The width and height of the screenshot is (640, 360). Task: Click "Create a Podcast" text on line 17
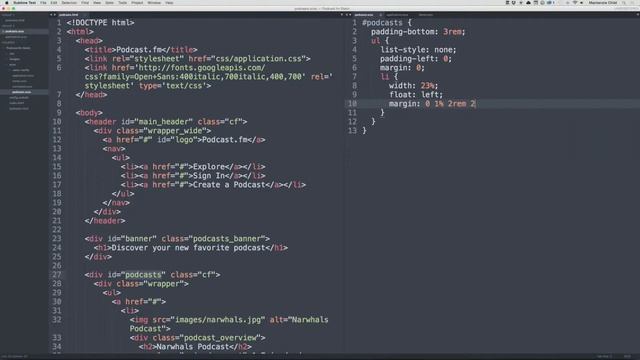[229, 184]
